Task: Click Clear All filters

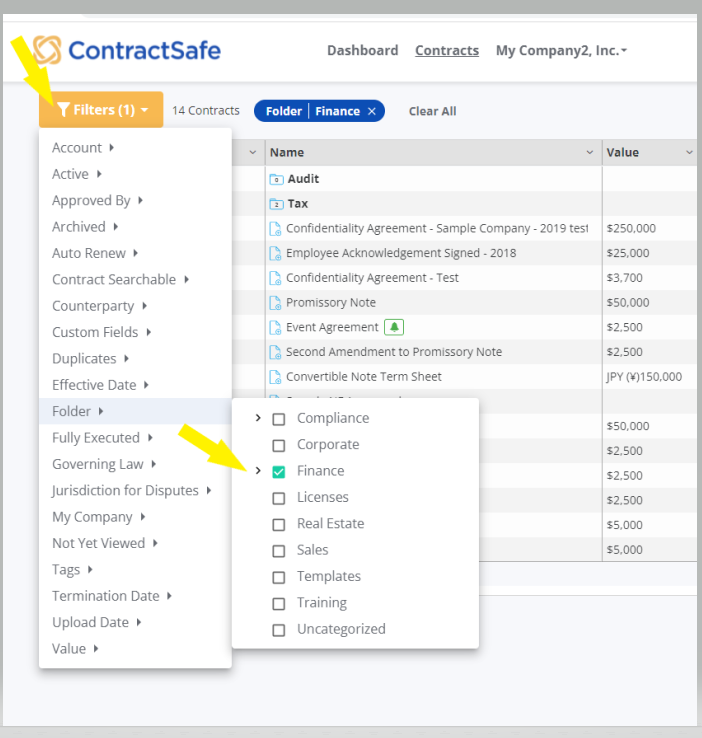Action: (432, 112)
